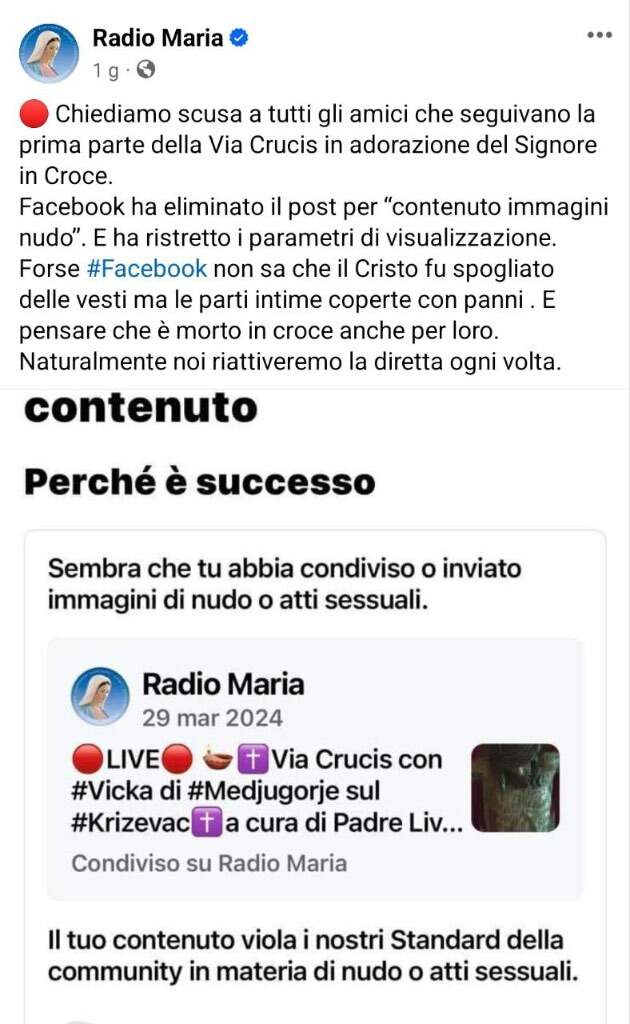Screen dimensions: 630x1024
Task: Click Radio Maria profile avatar at top
Action: pyautogui.click(x=49, y=54)
